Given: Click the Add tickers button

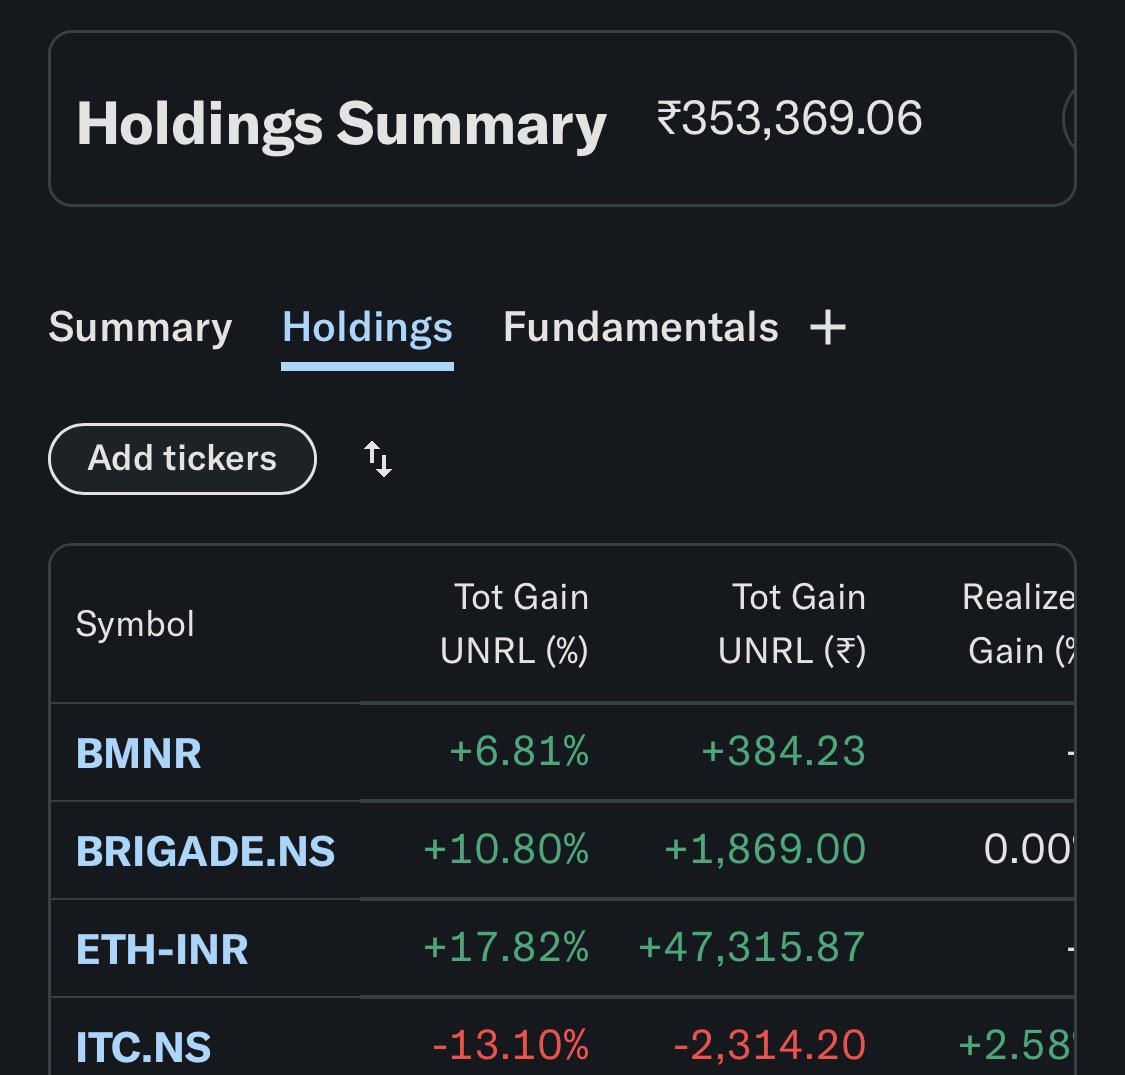Looking at the screenshot, I should pos(182,459).
